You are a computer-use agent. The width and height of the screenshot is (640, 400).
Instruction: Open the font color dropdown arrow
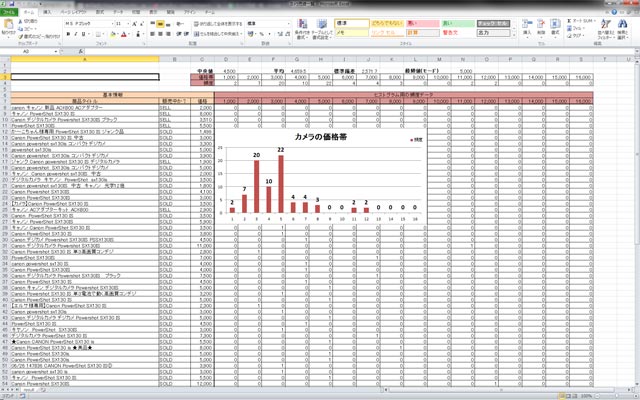[129, 34]
